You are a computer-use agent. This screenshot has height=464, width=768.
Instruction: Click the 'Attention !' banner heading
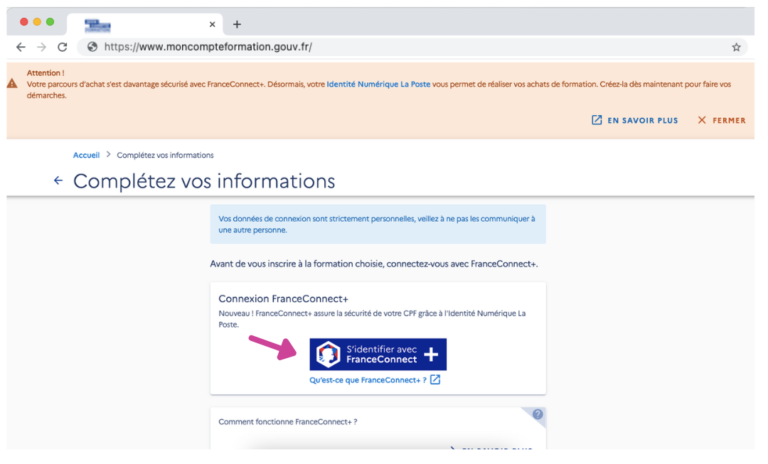pyautogui.click(x=46, y=73)
